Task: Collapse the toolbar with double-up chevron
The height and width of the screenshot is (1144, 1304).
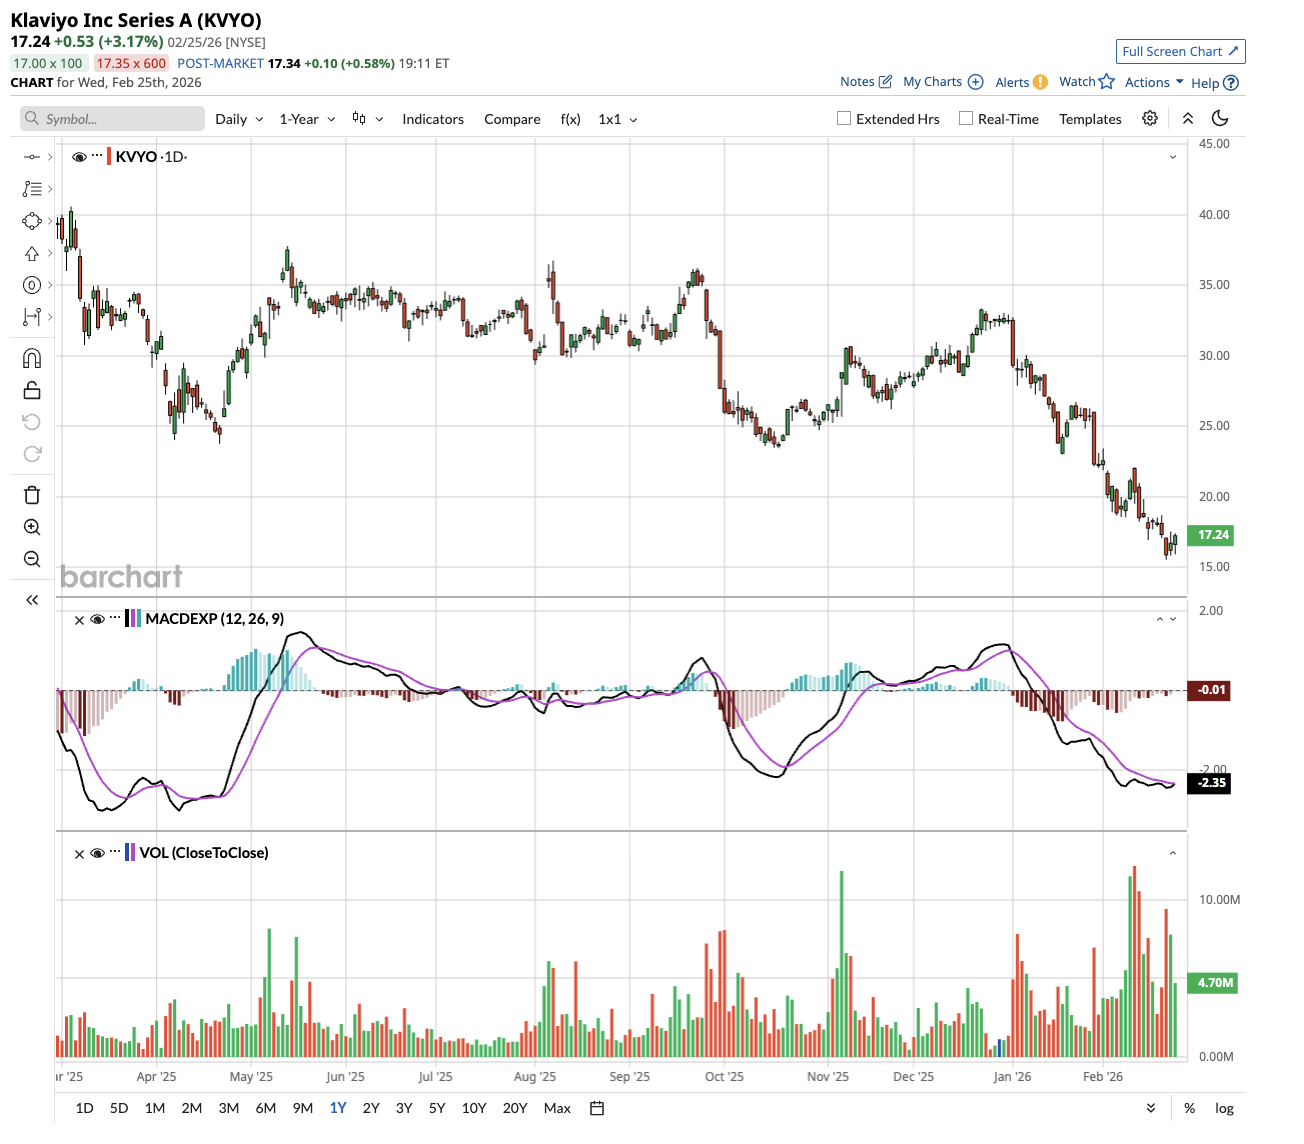Action: pos(1188,118)
